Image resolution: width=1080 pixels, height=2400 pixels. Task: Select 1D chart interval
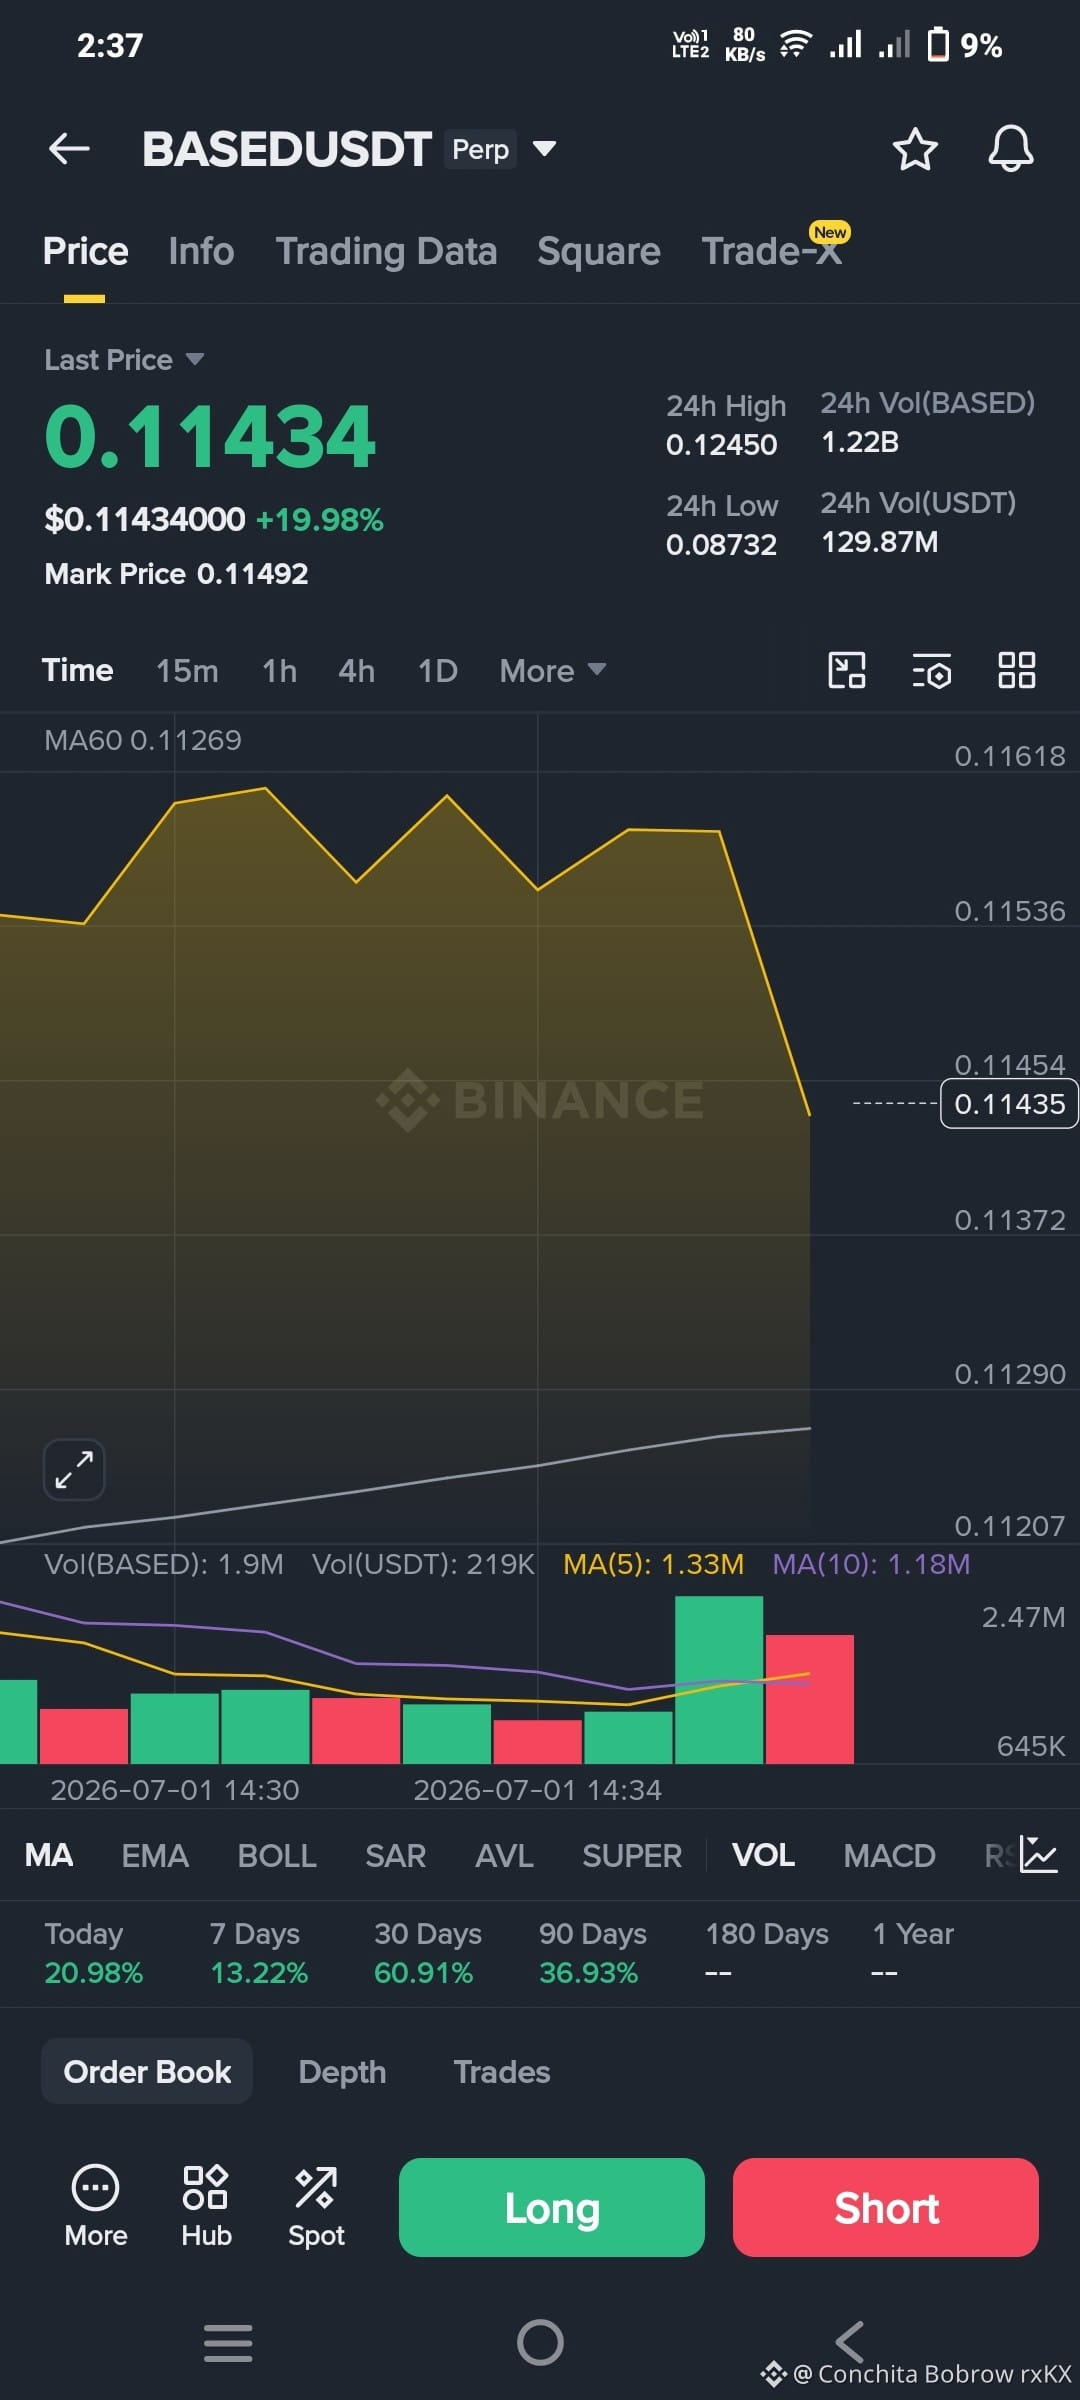tap(437, 670)
